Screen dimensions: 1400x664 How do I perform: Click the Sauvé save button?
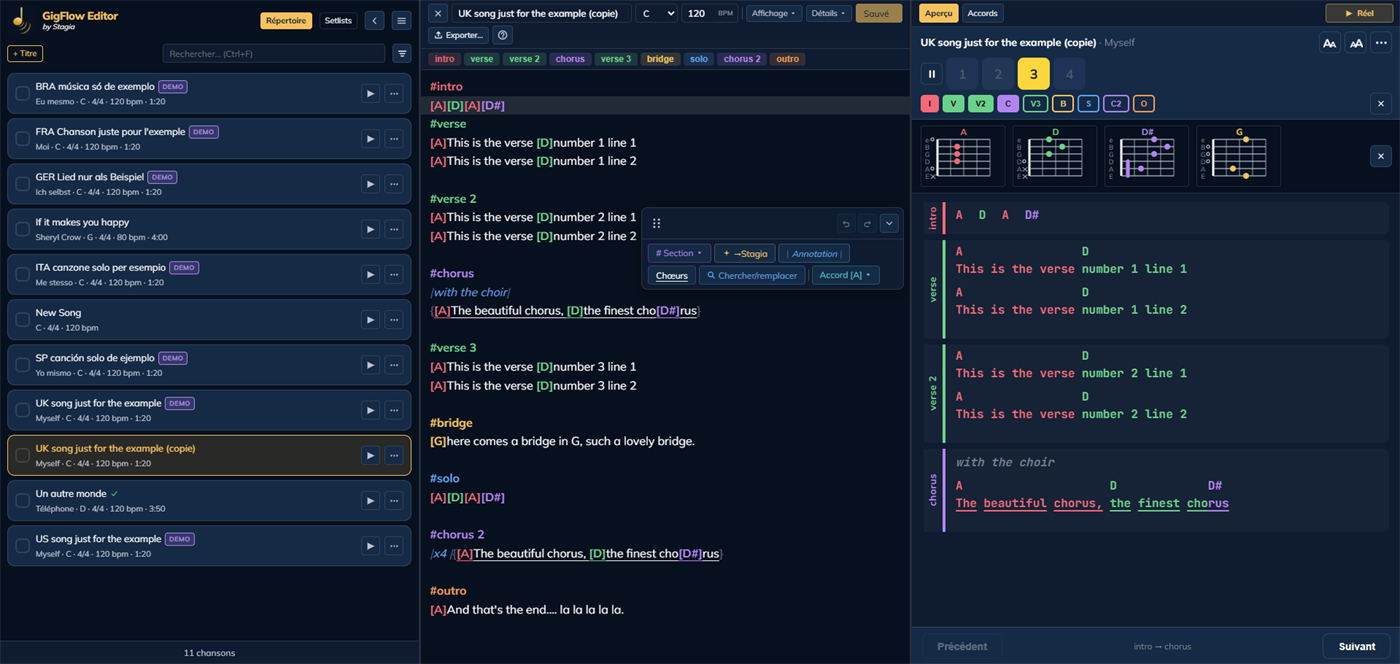click(x=878, y=14)
